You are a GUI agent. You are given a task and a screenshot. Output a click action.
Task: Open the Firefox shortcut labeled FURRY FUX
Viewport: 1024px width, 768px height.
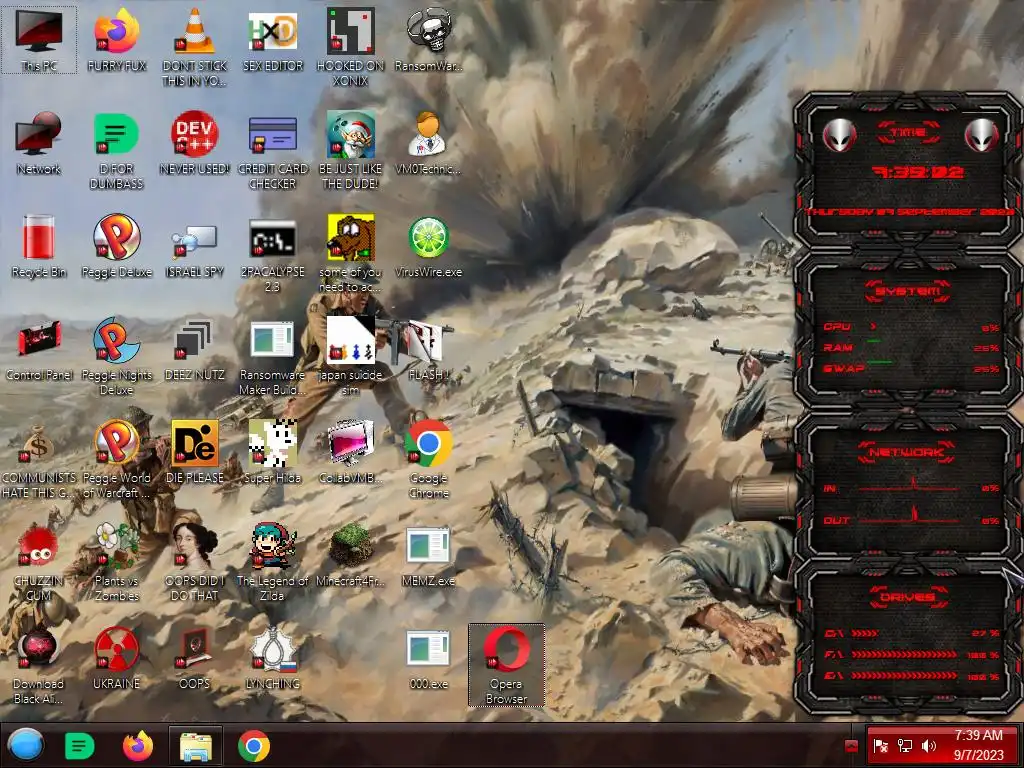(116, 40)
